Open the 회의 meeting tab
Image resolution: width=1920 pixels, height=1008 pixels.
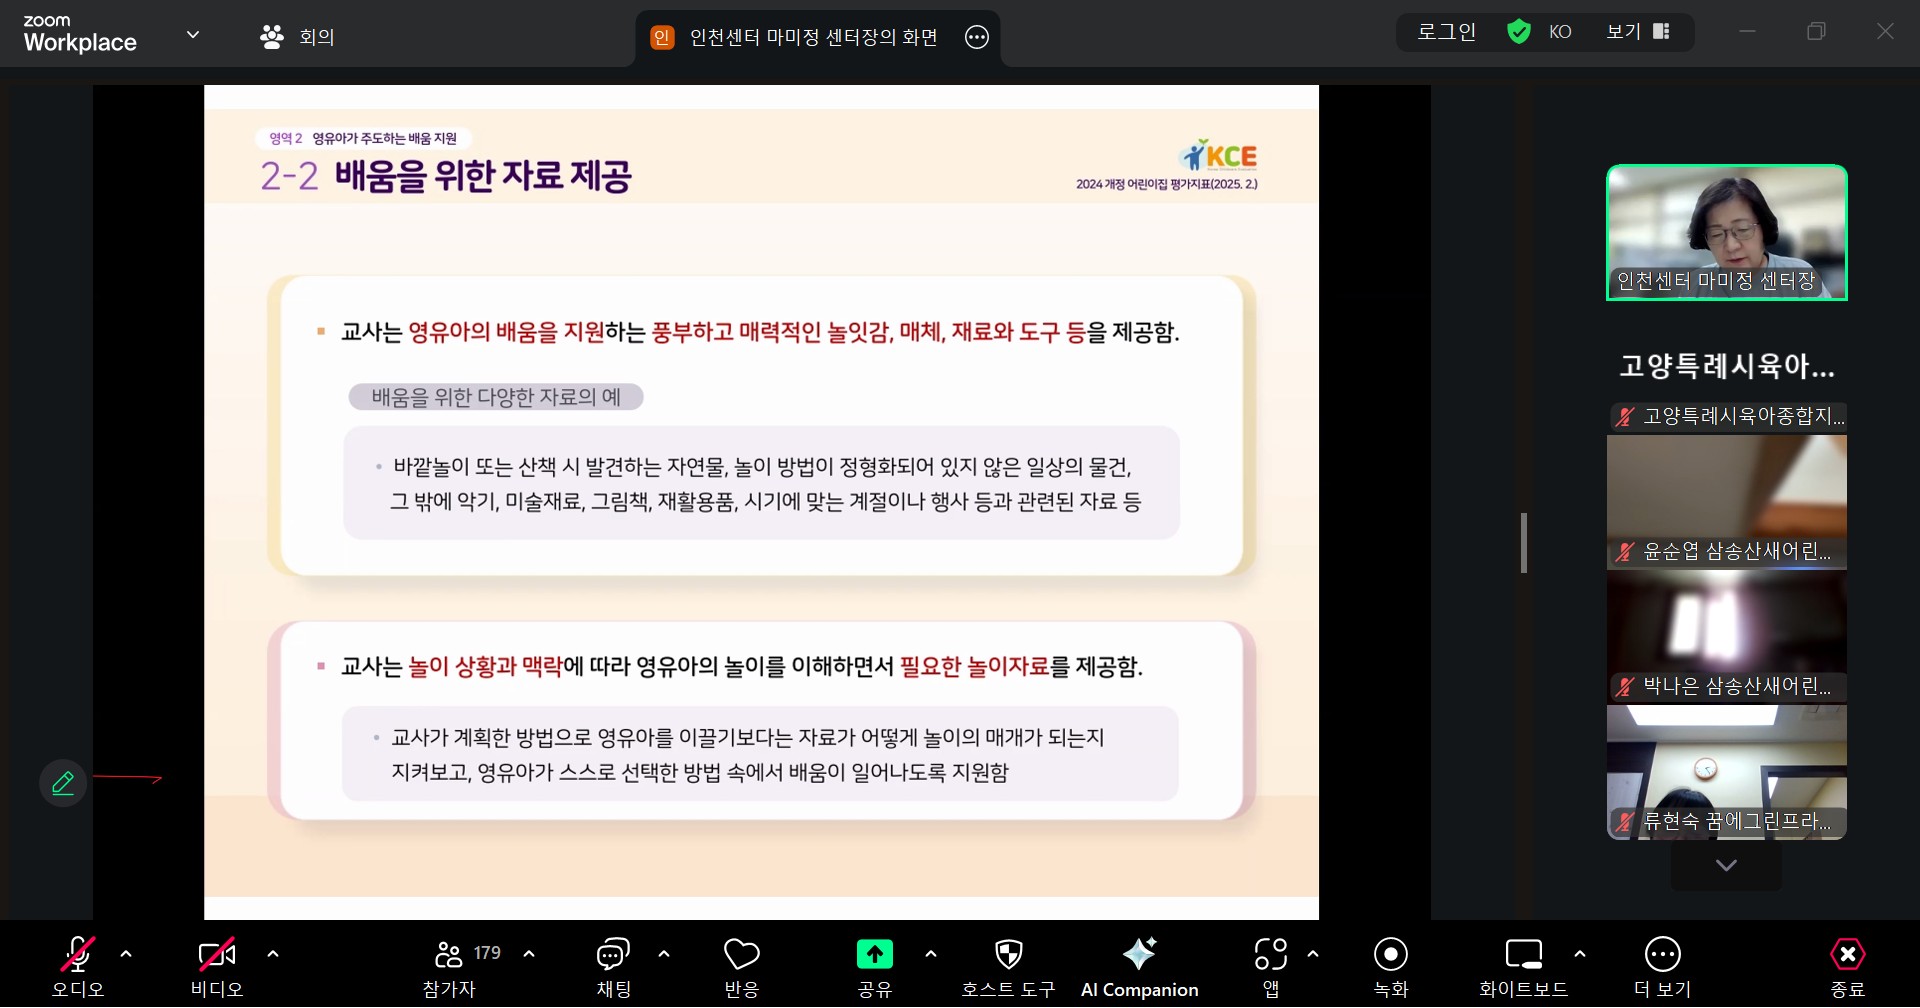298,37
